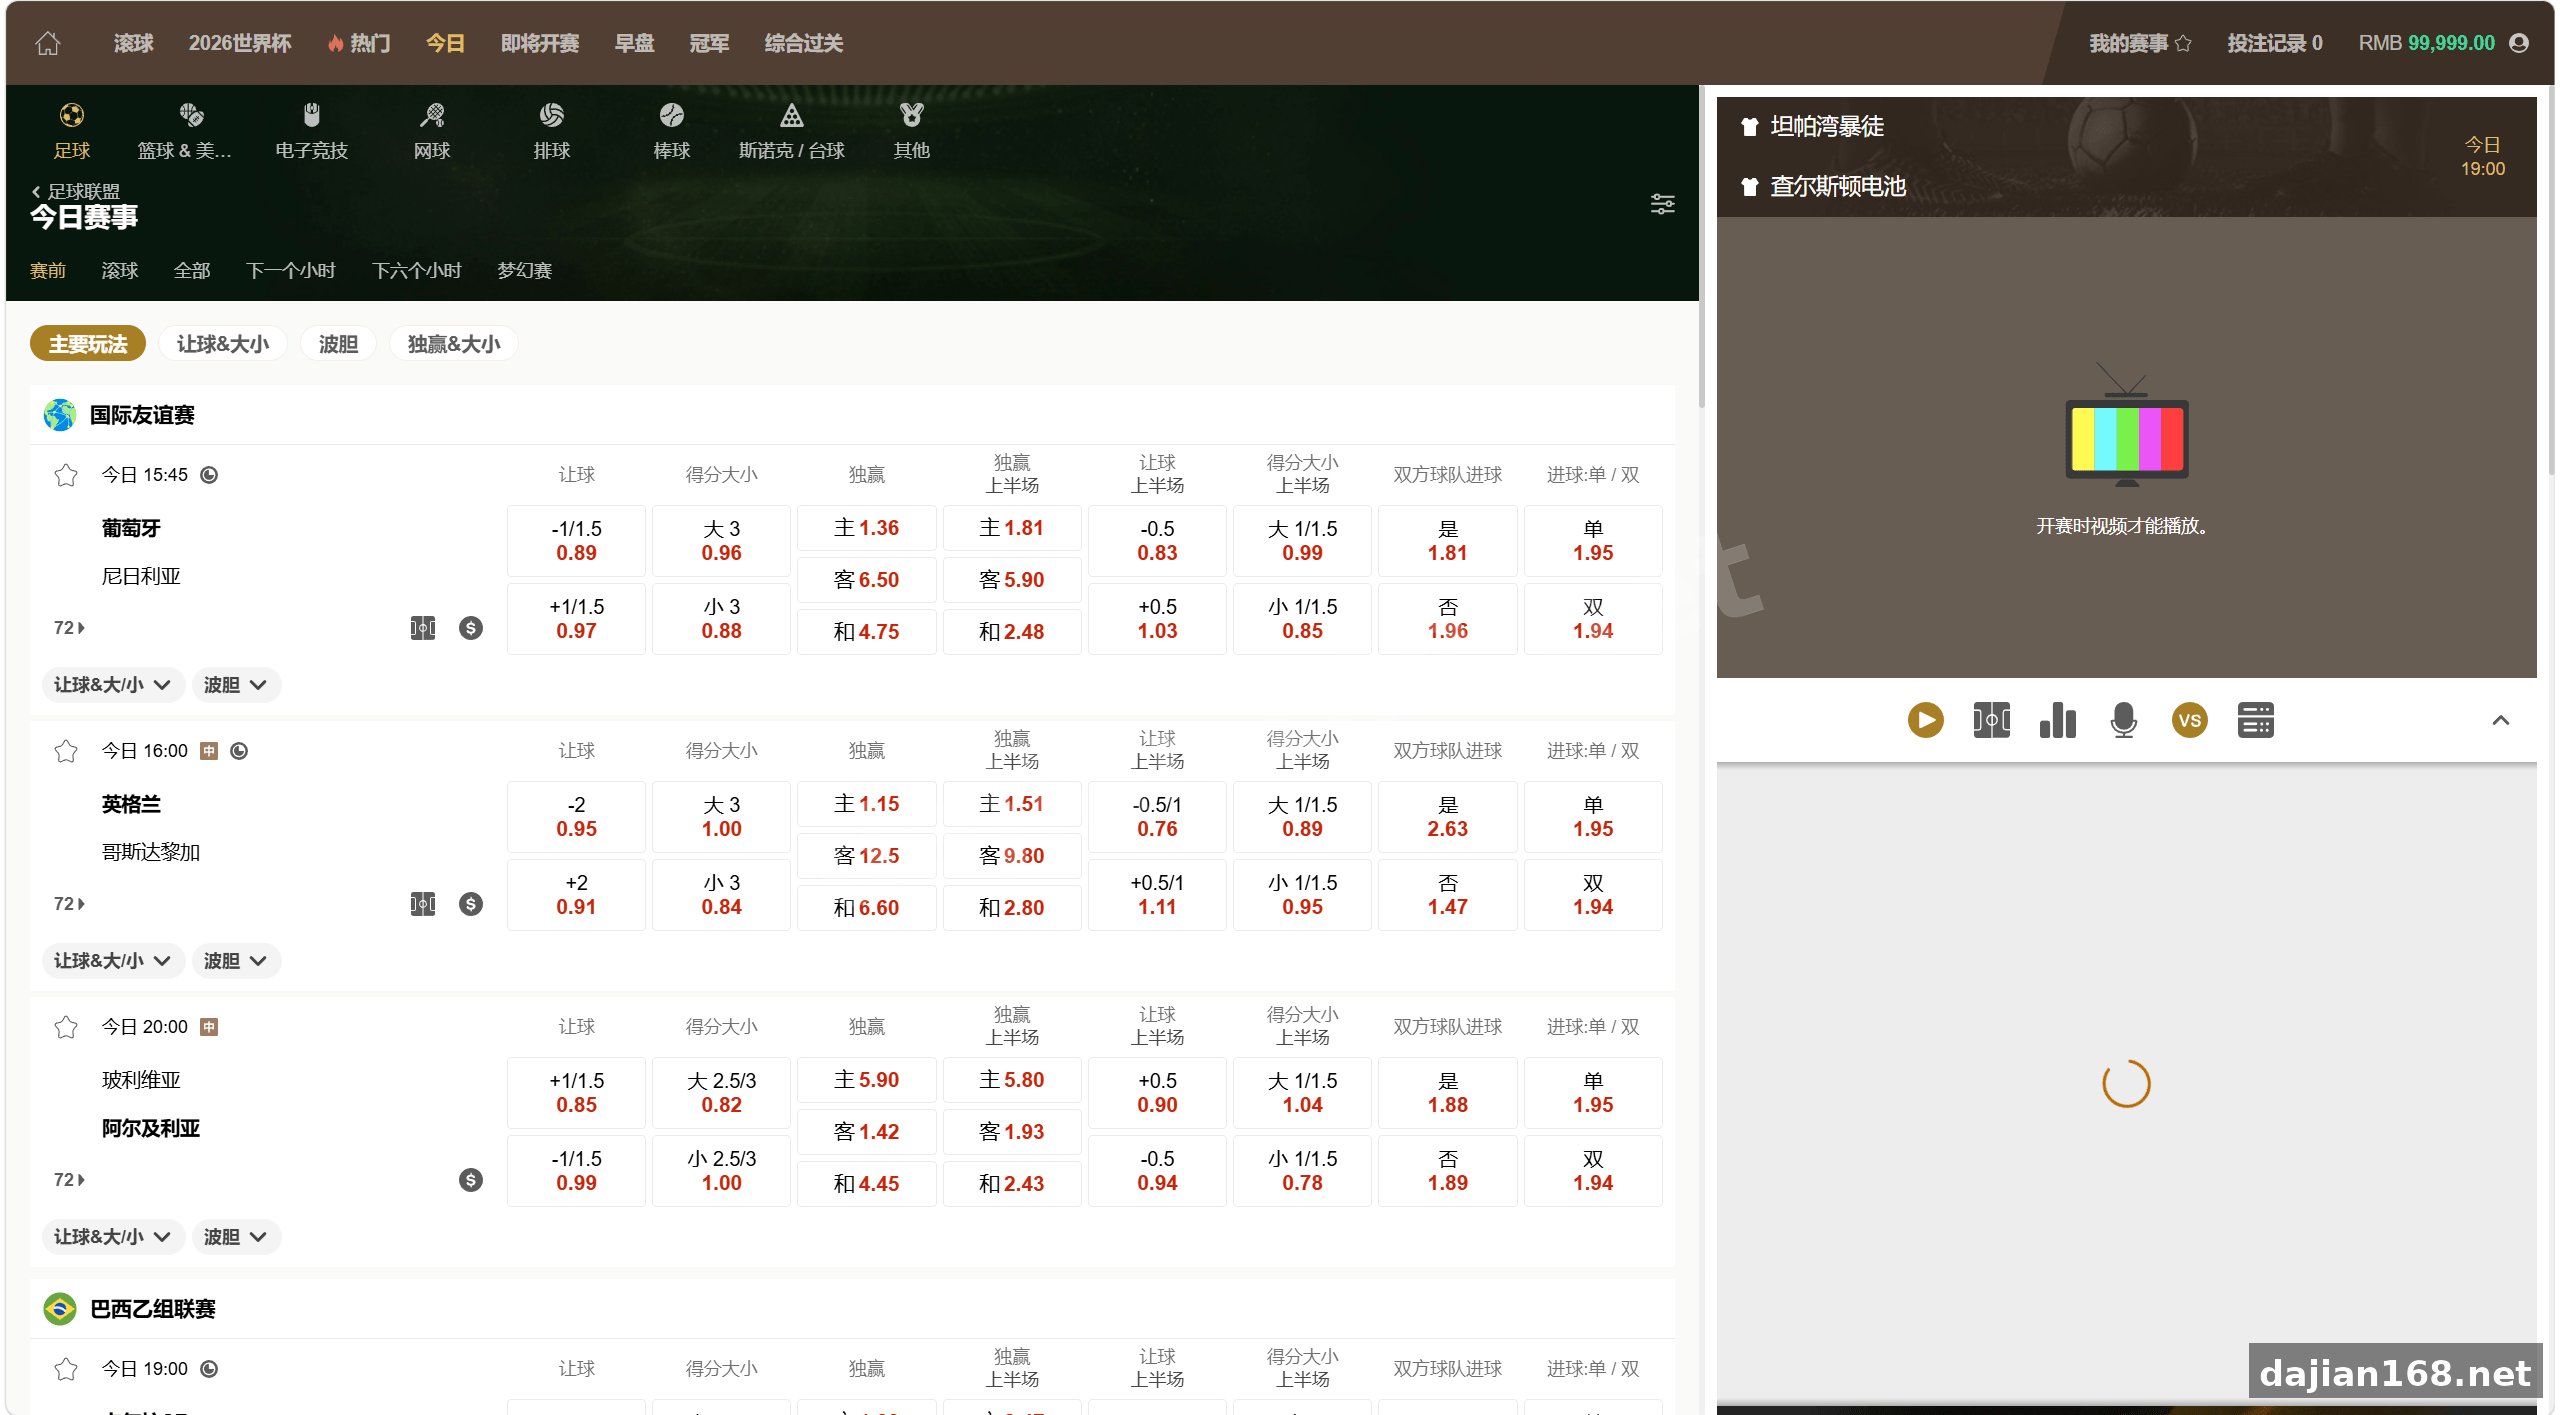The height and width of the screenshot is (1415, 2560).
Task: Expand 让球&大/小 under Portugal match
Action: point(113,685)
